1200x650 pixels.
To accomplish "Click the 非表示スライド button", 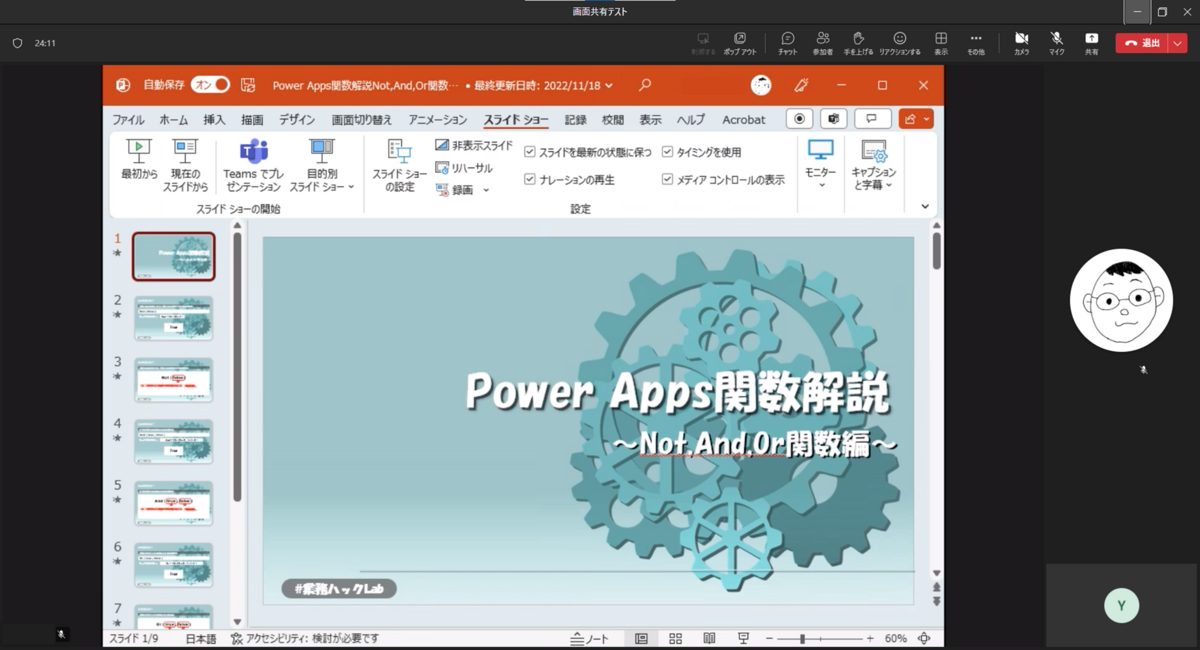I will 474,146.
